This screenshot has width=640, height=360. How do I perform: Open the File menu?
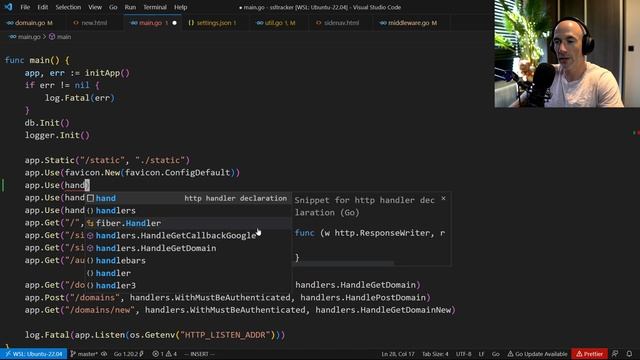(x=25, y=7)
